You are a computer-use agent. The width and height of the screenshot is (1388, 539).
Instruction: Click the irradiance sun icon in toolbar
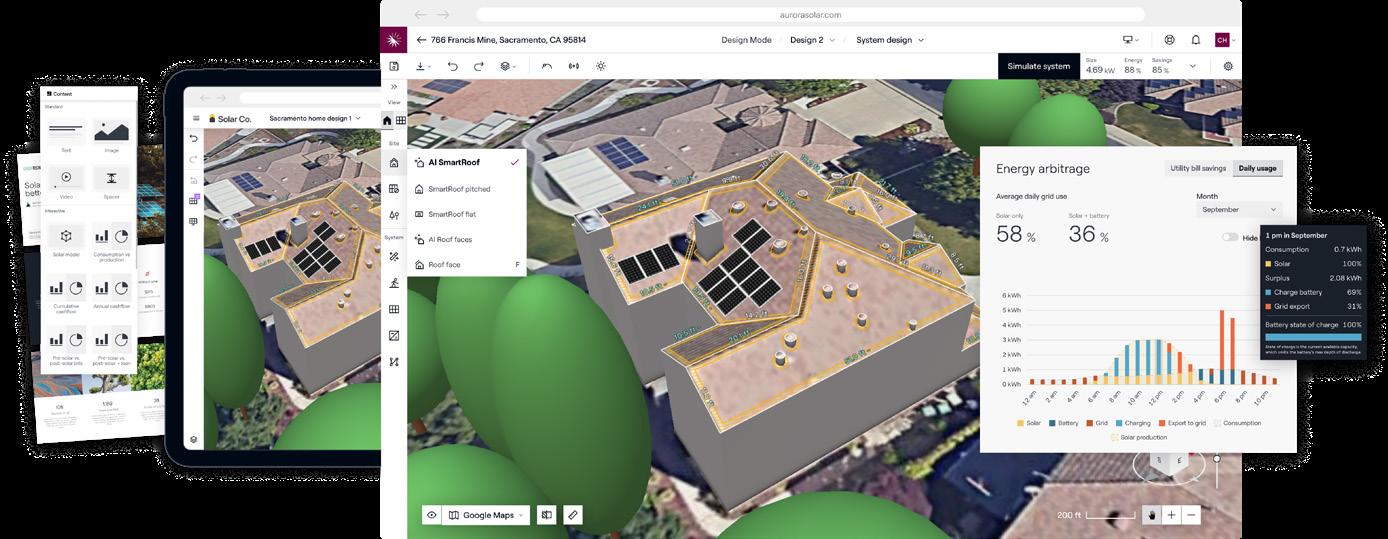pos(601,66)
